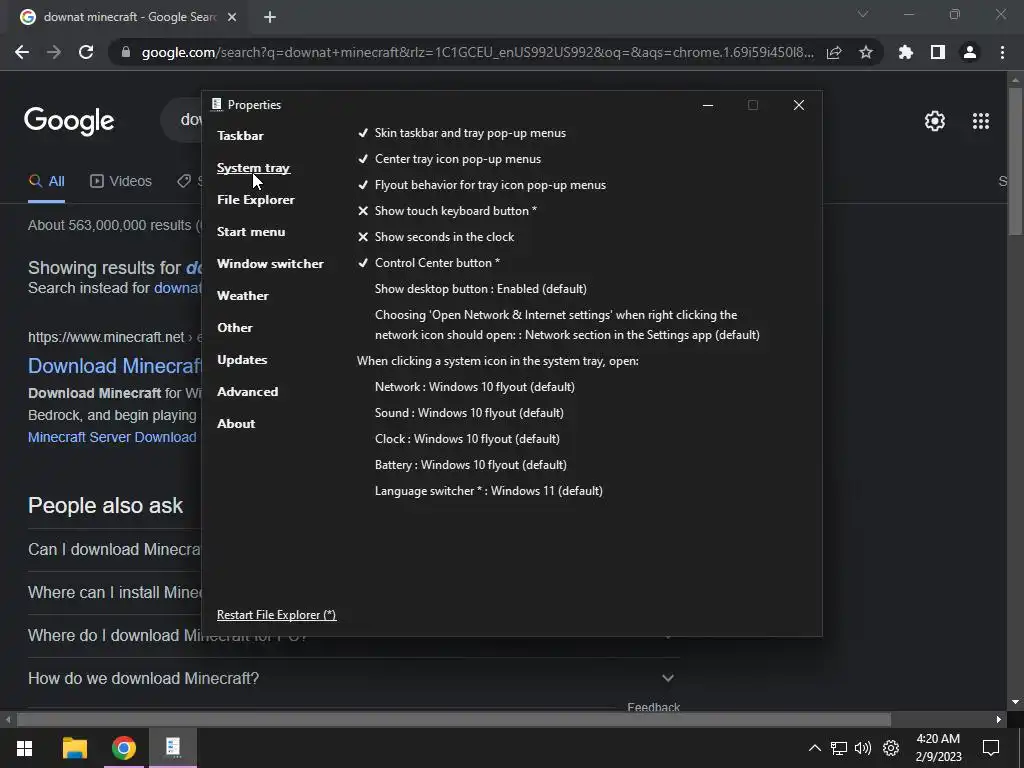Switch to Chrome from the taskbar
Image resolution: width=1024 pixels, height=768 pixels.
click(x=123, y=748)
